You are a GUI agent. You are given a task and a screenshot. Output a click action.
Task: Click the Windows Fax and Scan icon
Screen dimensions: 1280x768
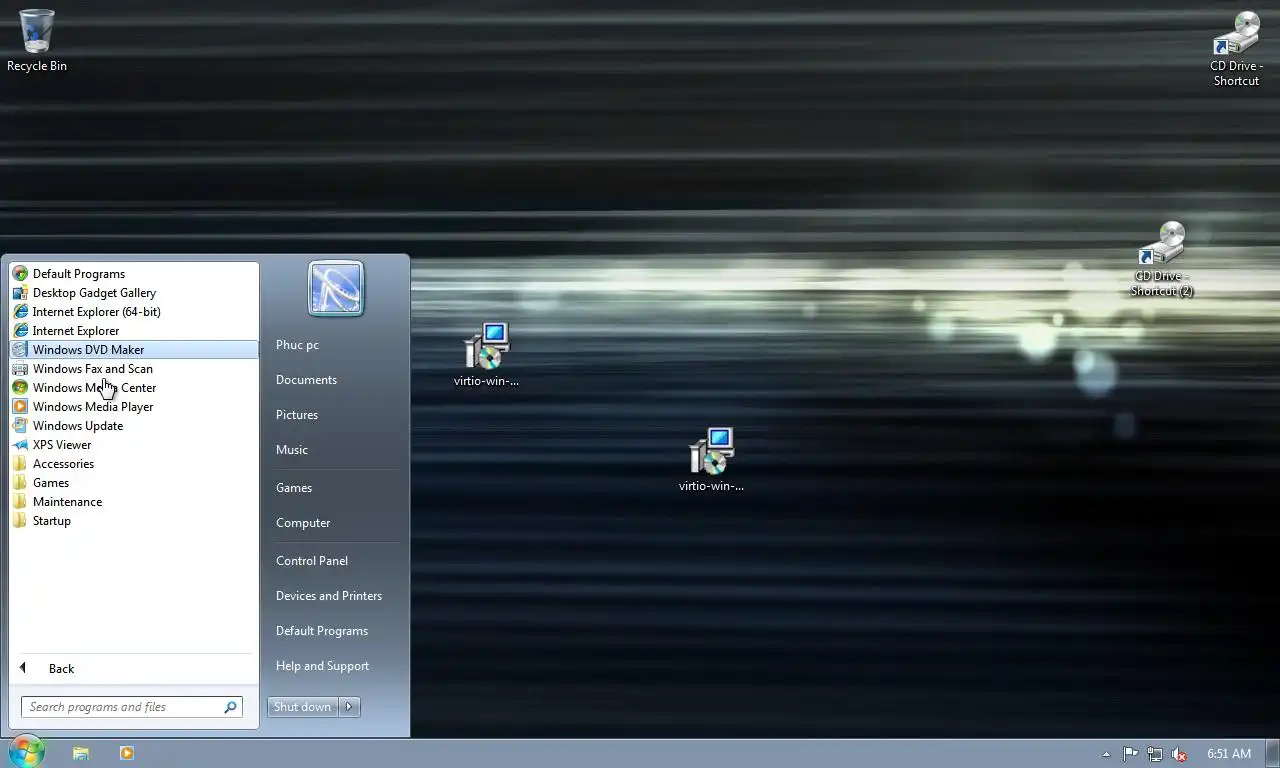[20, 369]
